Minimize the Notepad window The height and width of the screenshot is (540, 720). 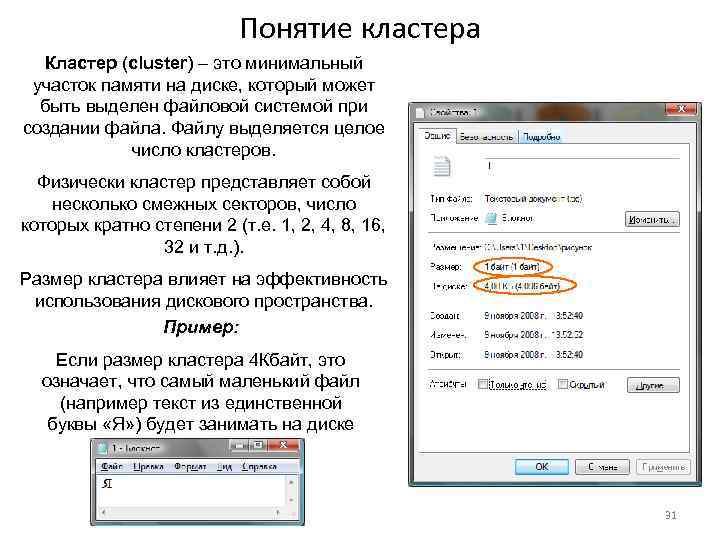click(238, 445)
